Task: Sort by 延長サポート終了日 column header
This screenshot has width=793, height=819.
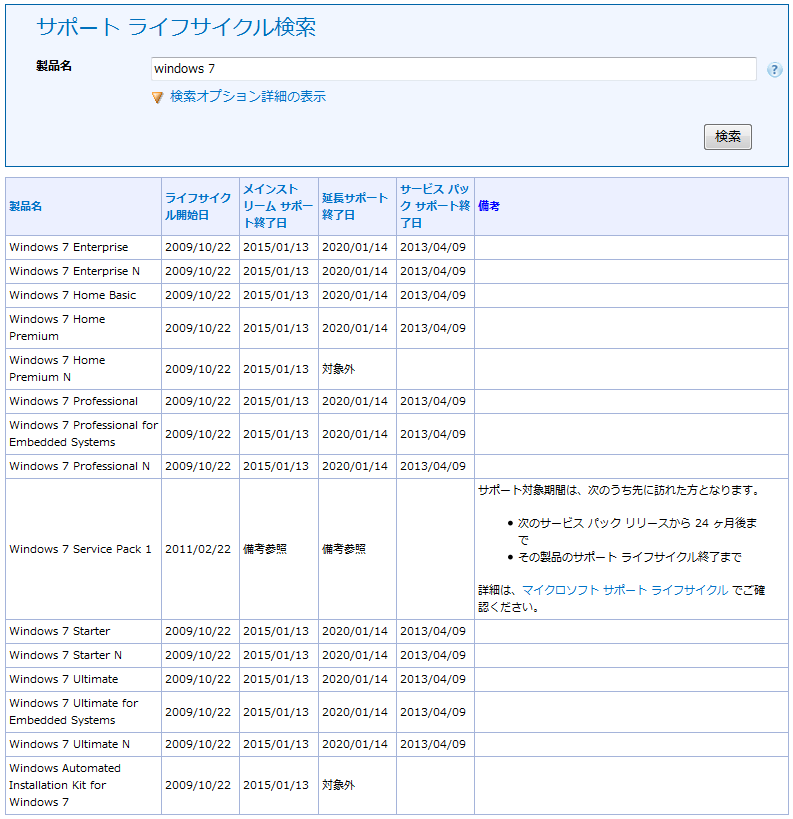Action: coord(355,206)
